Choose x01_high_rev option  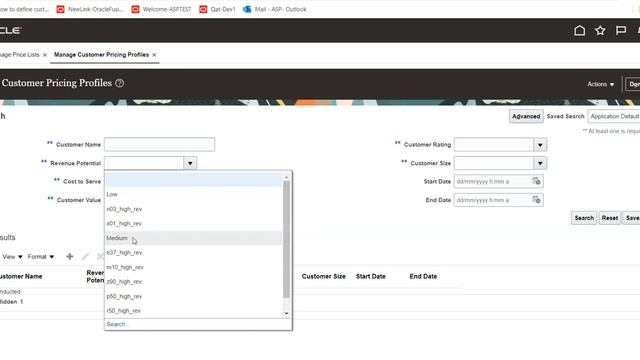[x=193, y=223]
